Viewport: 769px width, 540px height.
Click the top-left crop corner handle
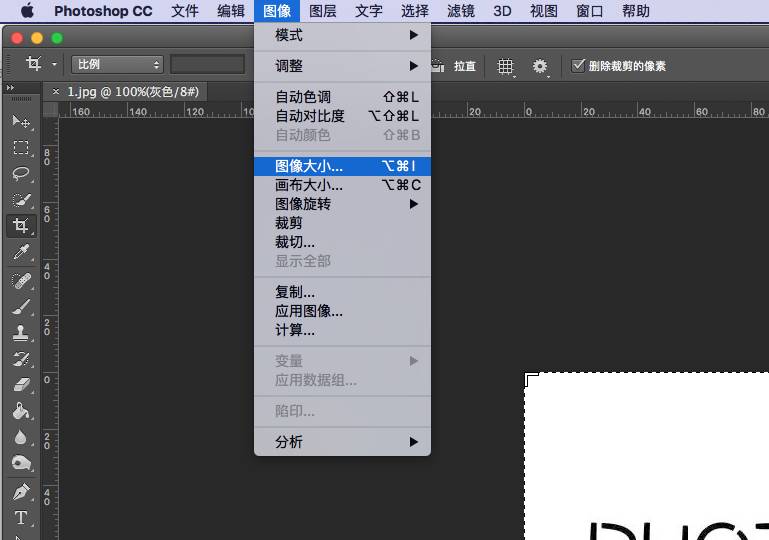point(531,378)
